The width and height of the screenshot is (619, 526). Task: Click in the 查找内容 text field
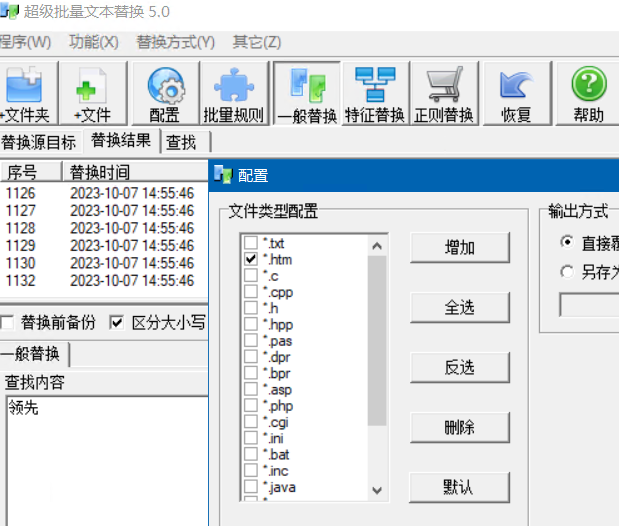point(100,450)
